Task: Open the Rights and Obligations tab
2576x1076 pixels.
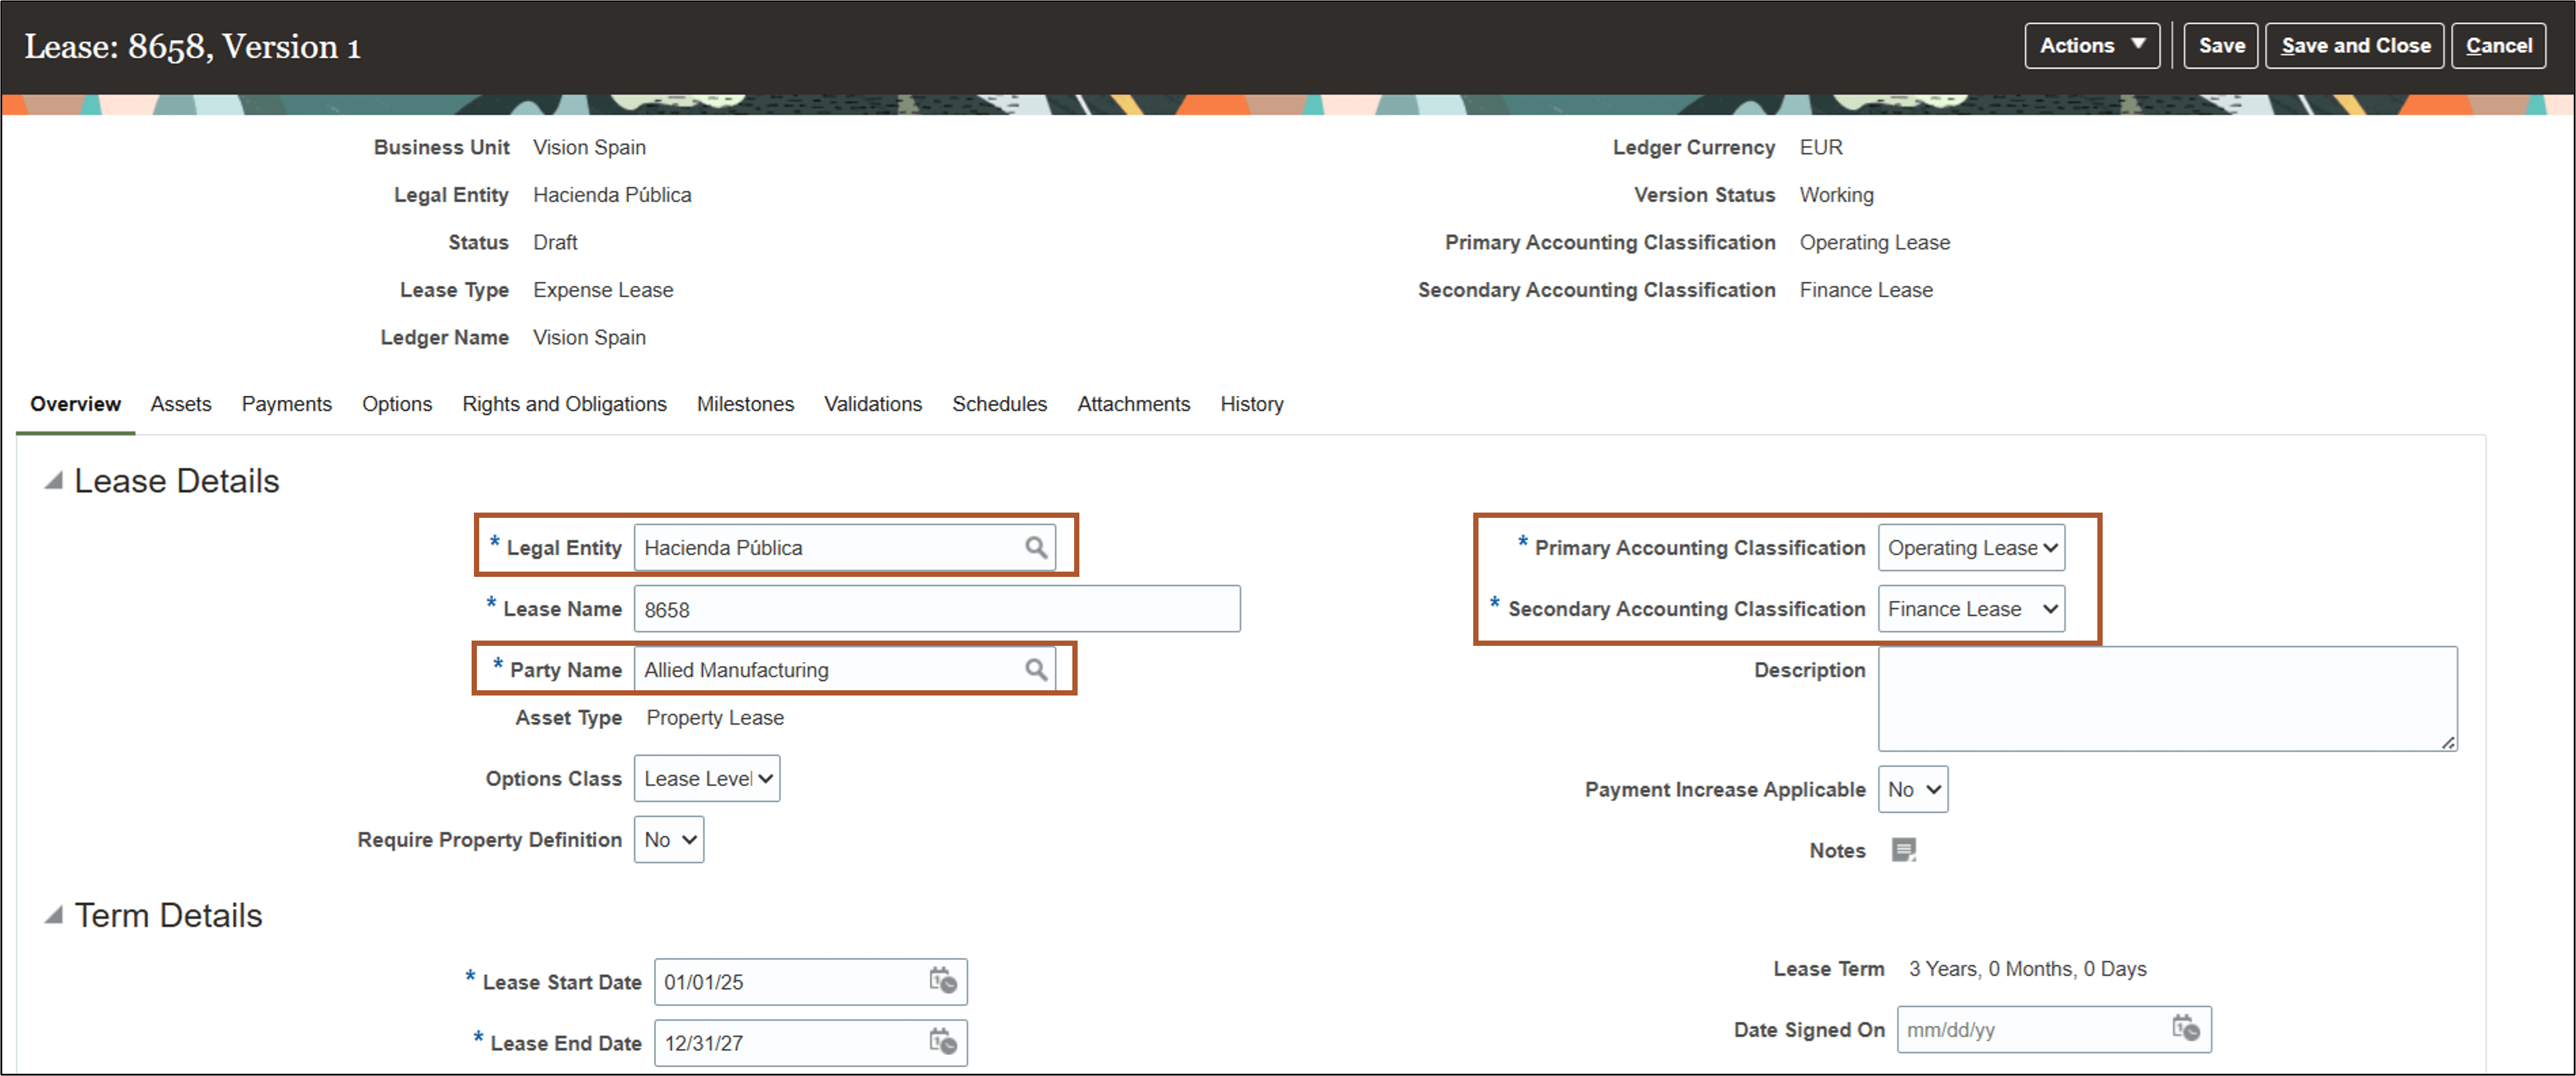Action: 564,404
